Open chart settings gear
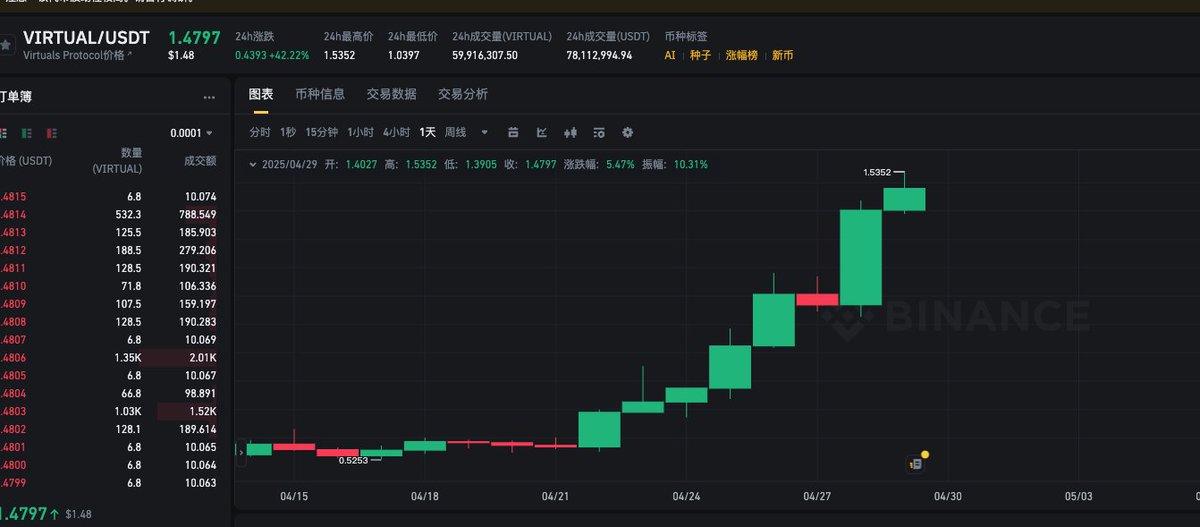 tap(628, 132)
